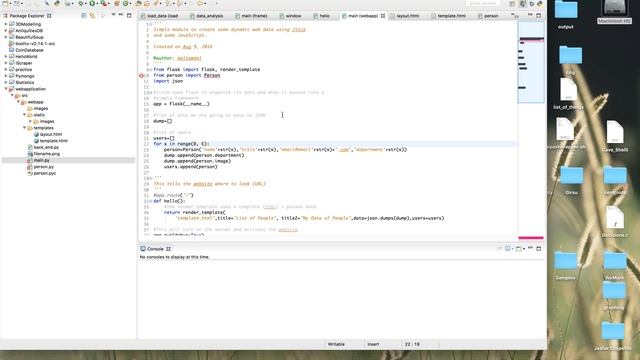Collapse the templates folder

click(24, 128)
